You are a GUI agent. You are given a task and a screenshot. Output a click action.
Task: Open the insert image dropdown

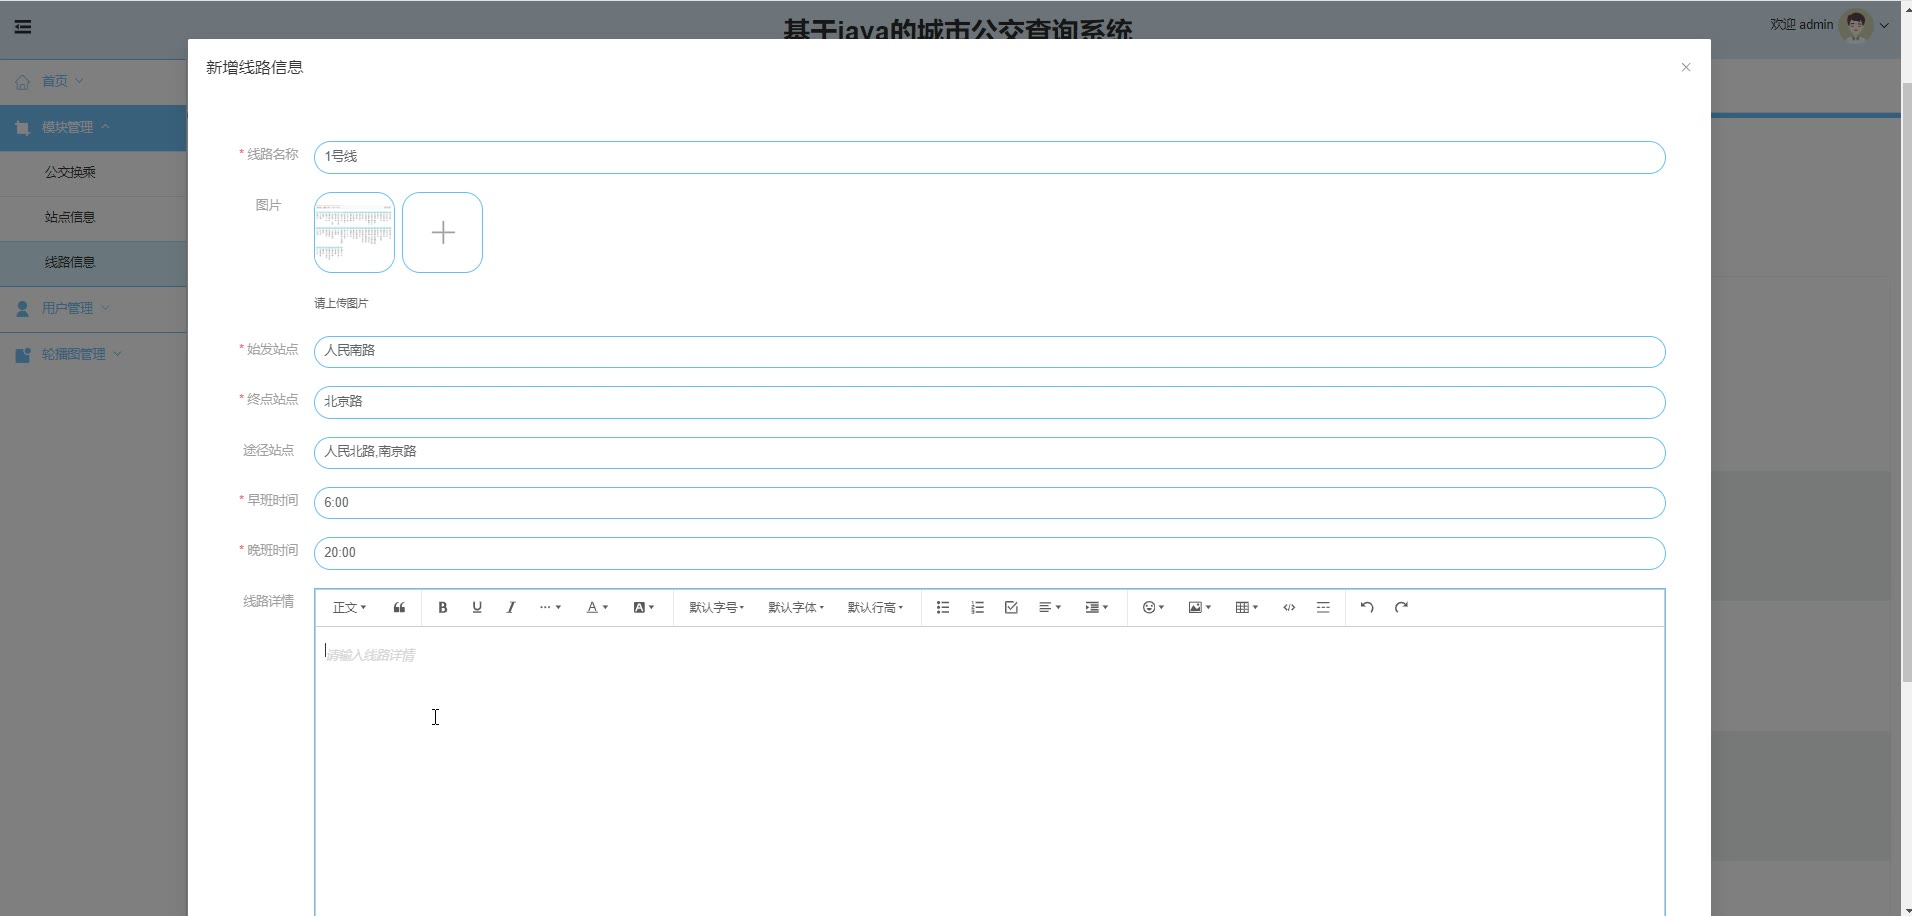point(1200,607)
